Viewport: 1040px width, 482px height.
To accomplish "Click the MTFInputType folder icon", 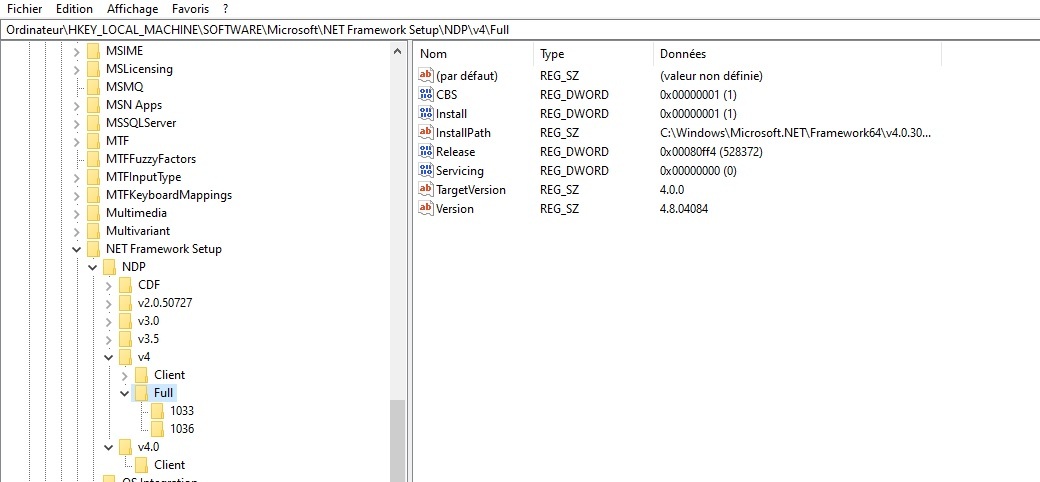I will [x=94, y=177].
